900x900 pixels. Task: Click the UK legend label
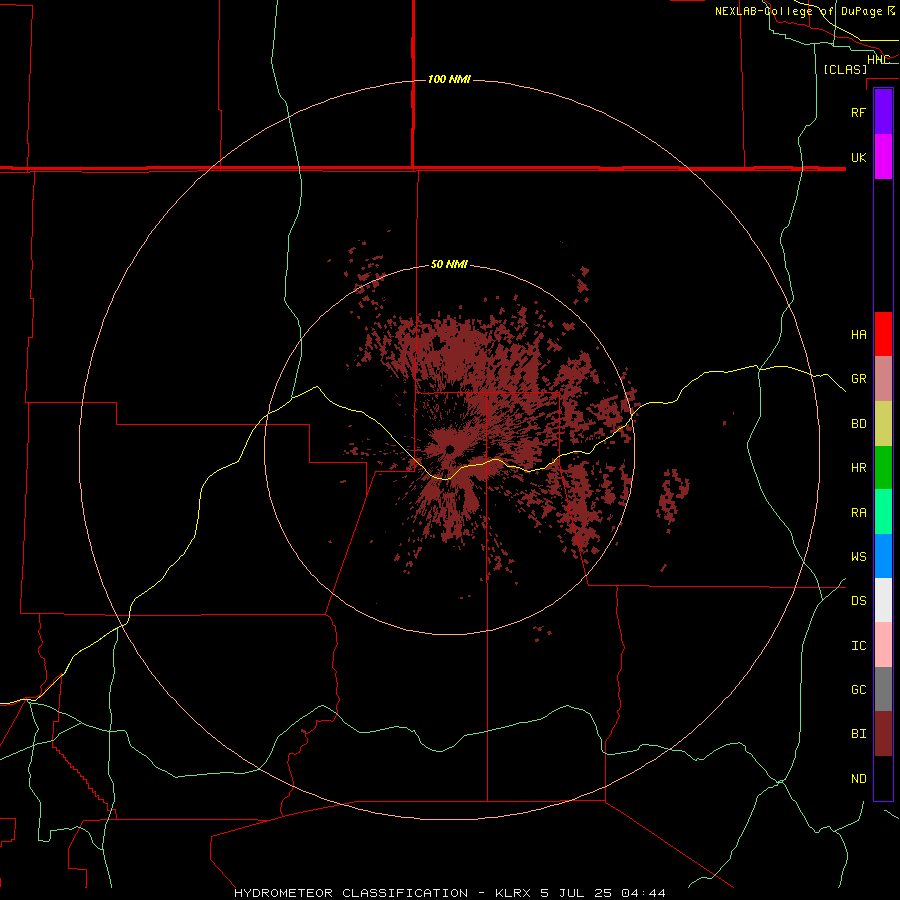[x=858, y=157]
